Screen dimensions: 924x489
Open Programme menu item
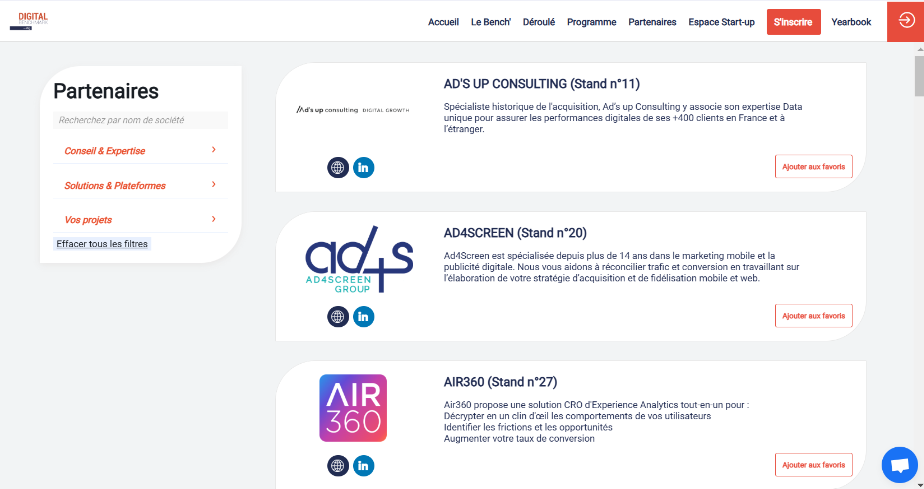(x=592, y=22)
